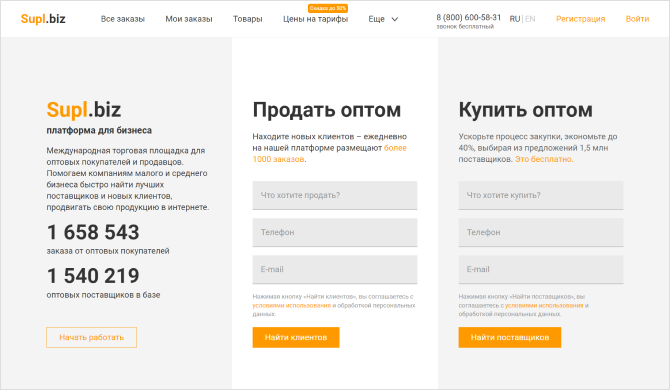Switch language to RU
The width and height of the screenshot is (670, 390).
[515, 19]
